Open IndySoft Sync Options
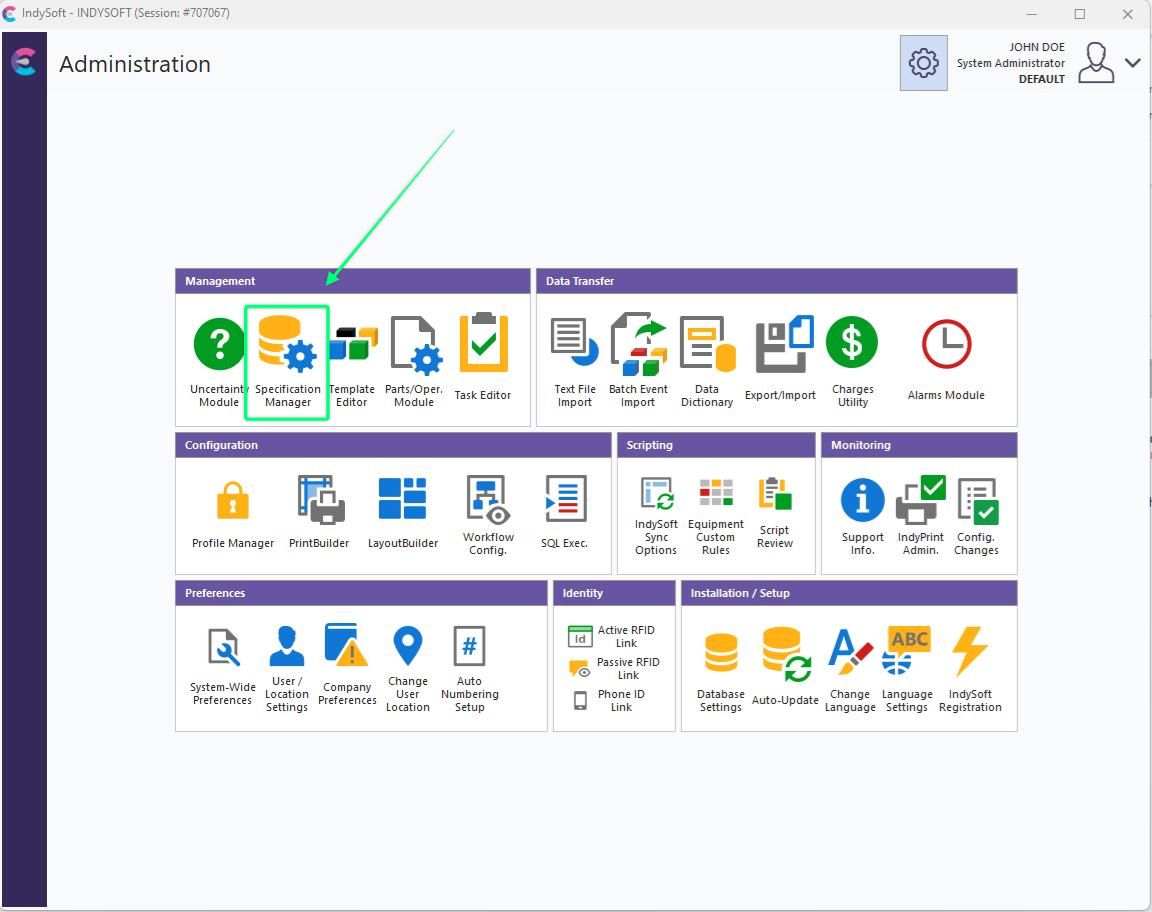The height and width of the screenshot is (912, 1152). [656, 515]
